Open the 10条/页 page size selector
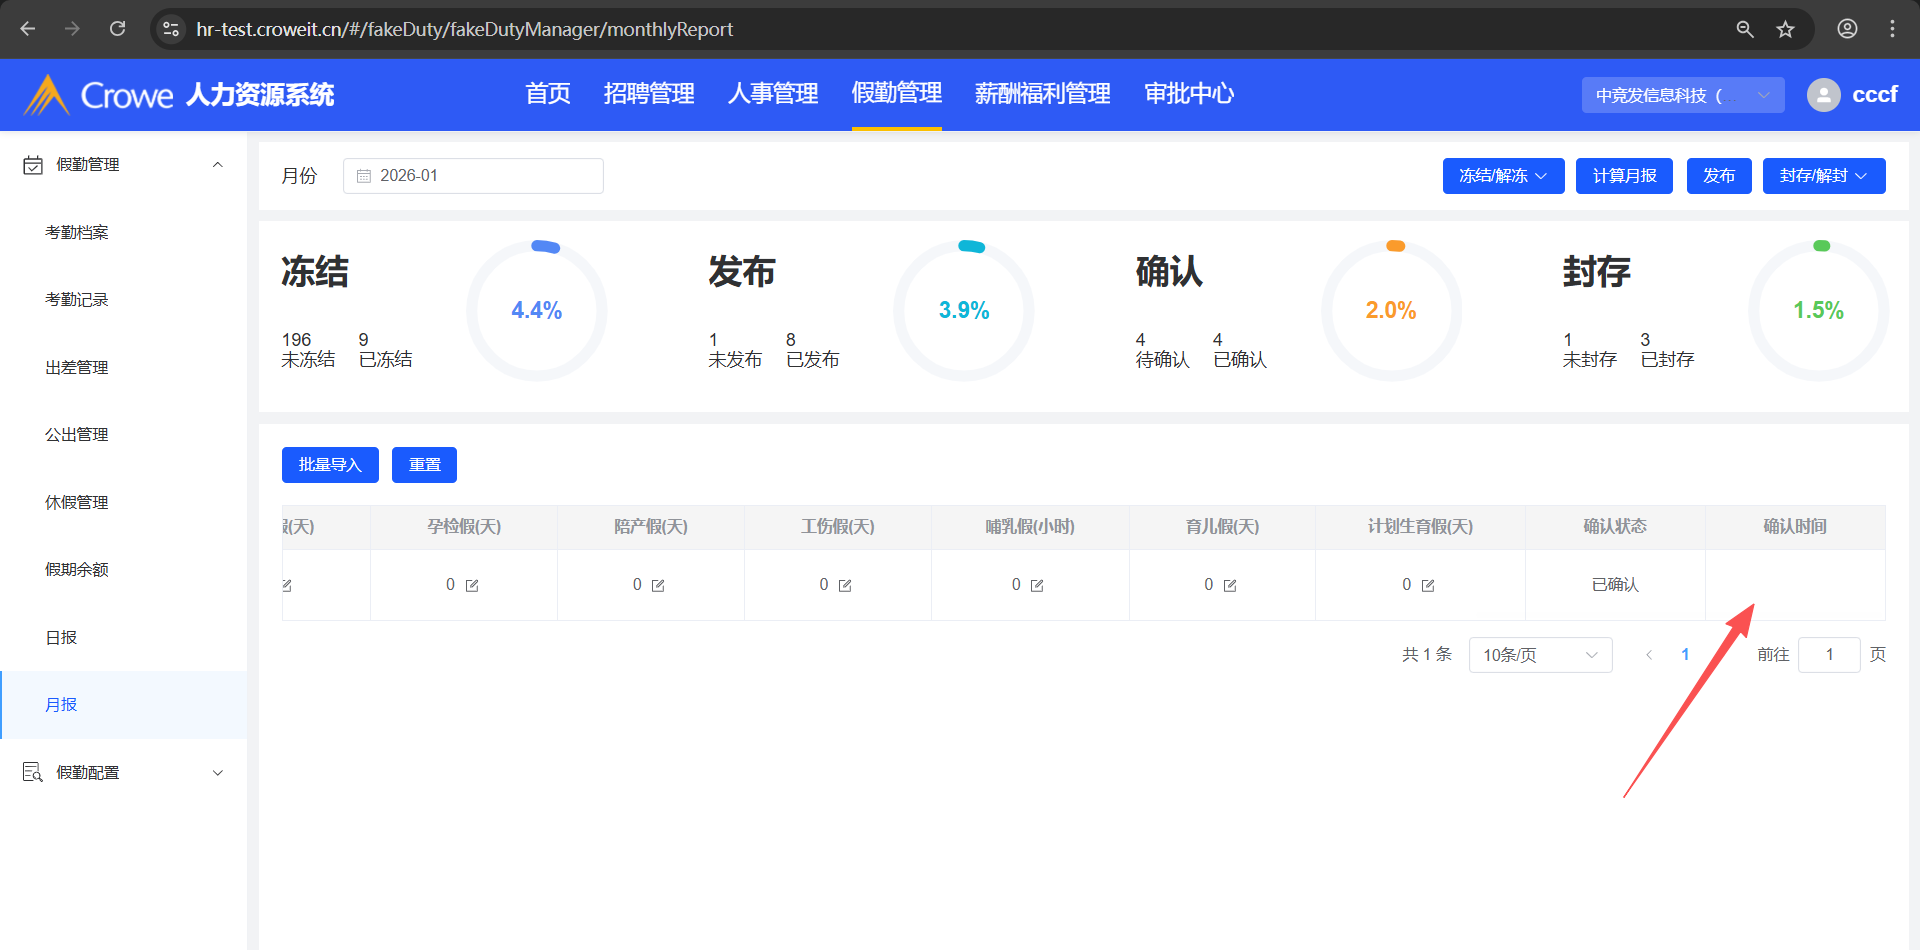This screenshot has height=950, width=1920. coord(1539,655)
